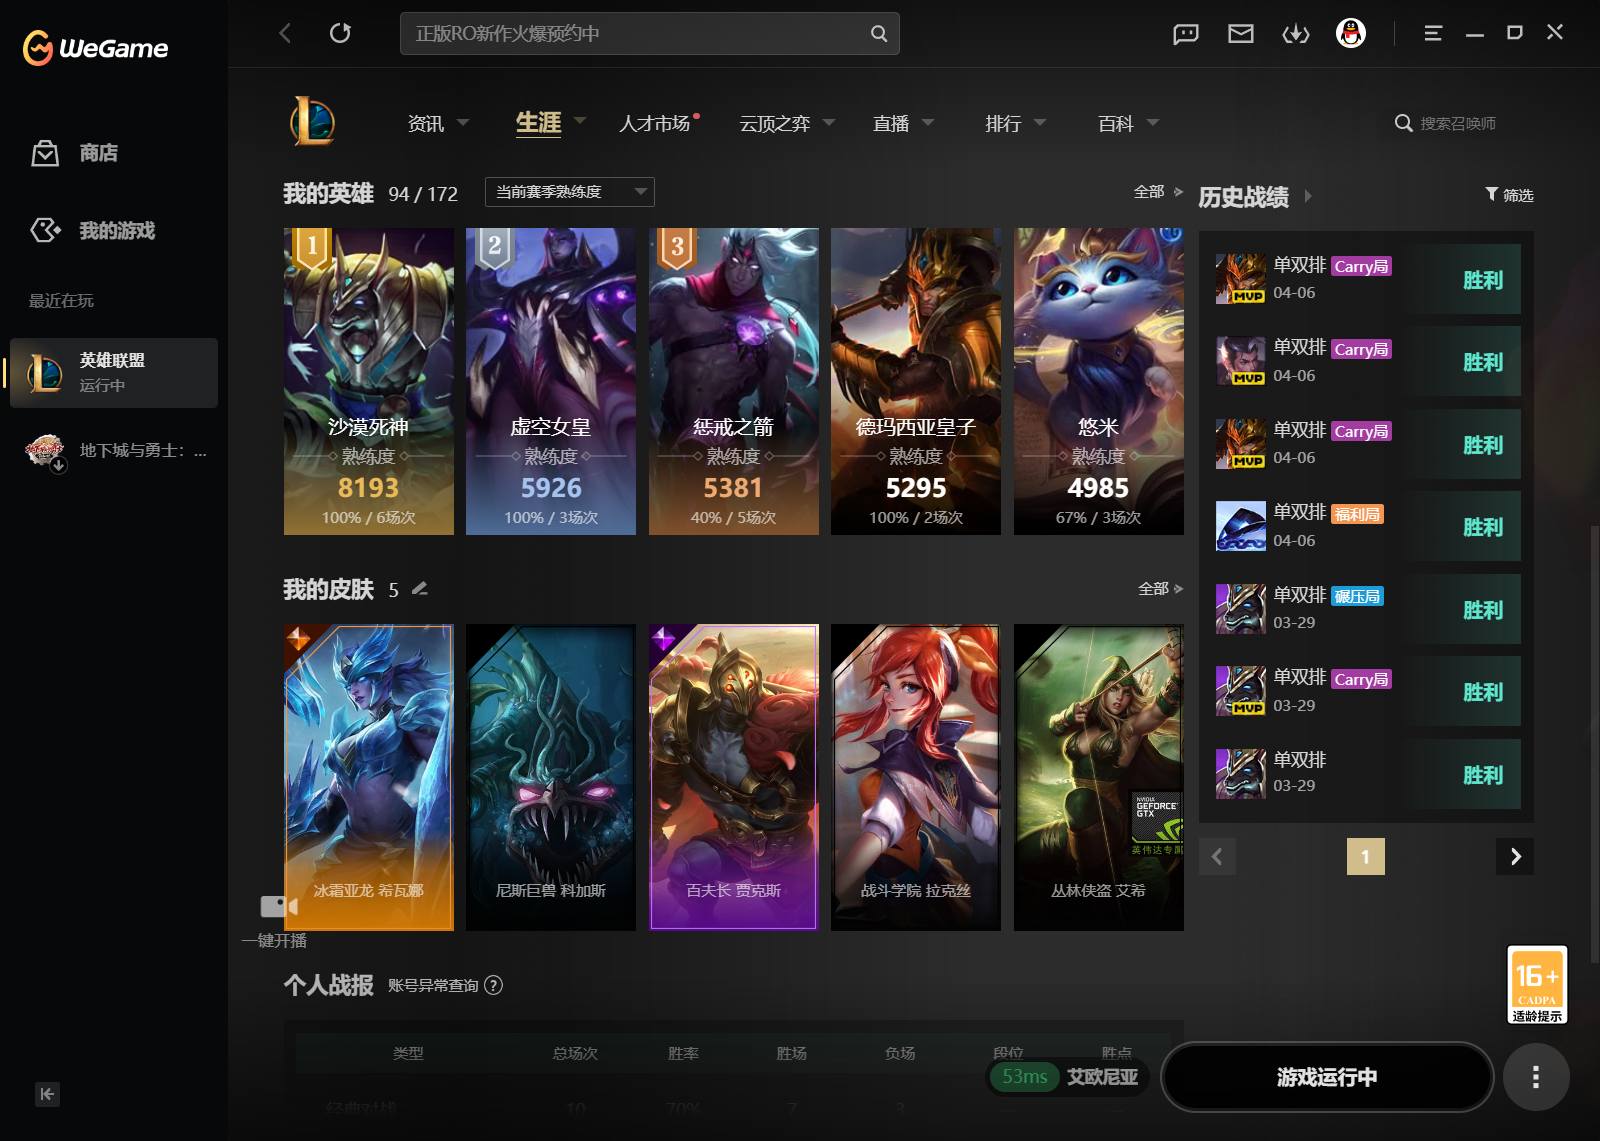The height and width of the screenshot is (1141, 1600).
Task: Open the 百科 wiki tab
Action: [x=1116, y=123]
